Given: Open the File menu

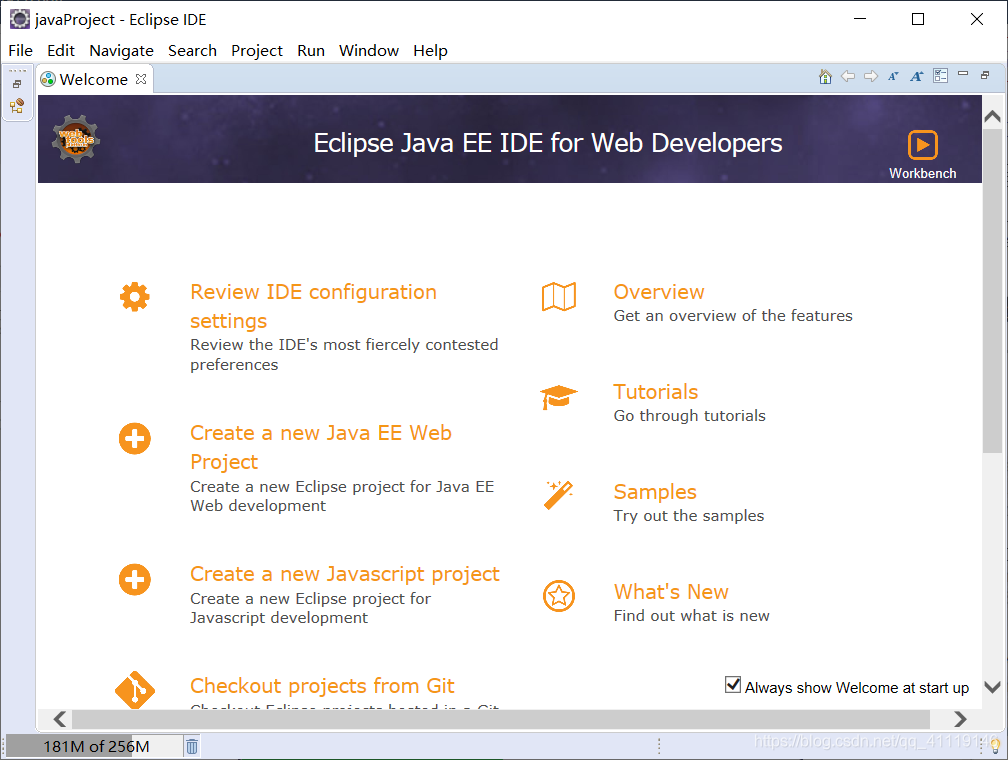Looking at the screenshot, I should [21, 50].
